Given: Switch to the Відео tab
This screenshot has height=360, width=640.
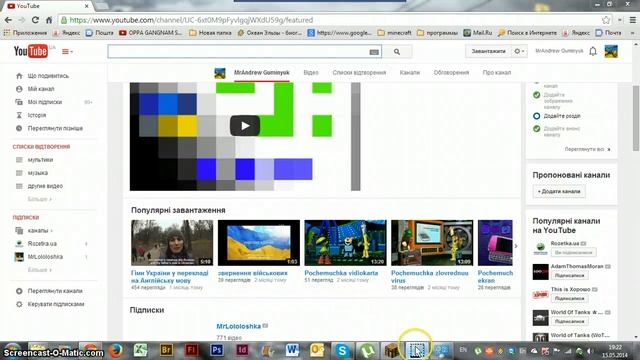Looking at the screenshot, I should pyautogui.click(x=311, y=73).
